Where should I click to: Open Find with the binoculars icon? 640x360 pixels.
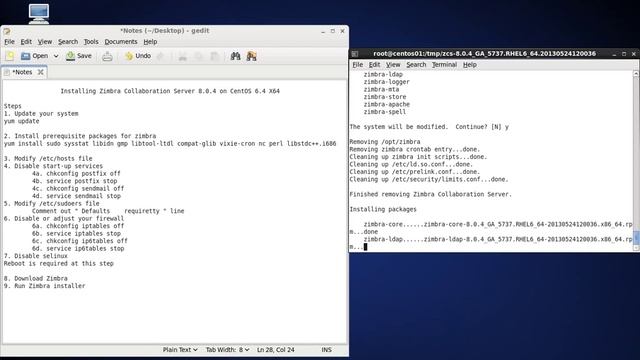[x=236, y=56]
